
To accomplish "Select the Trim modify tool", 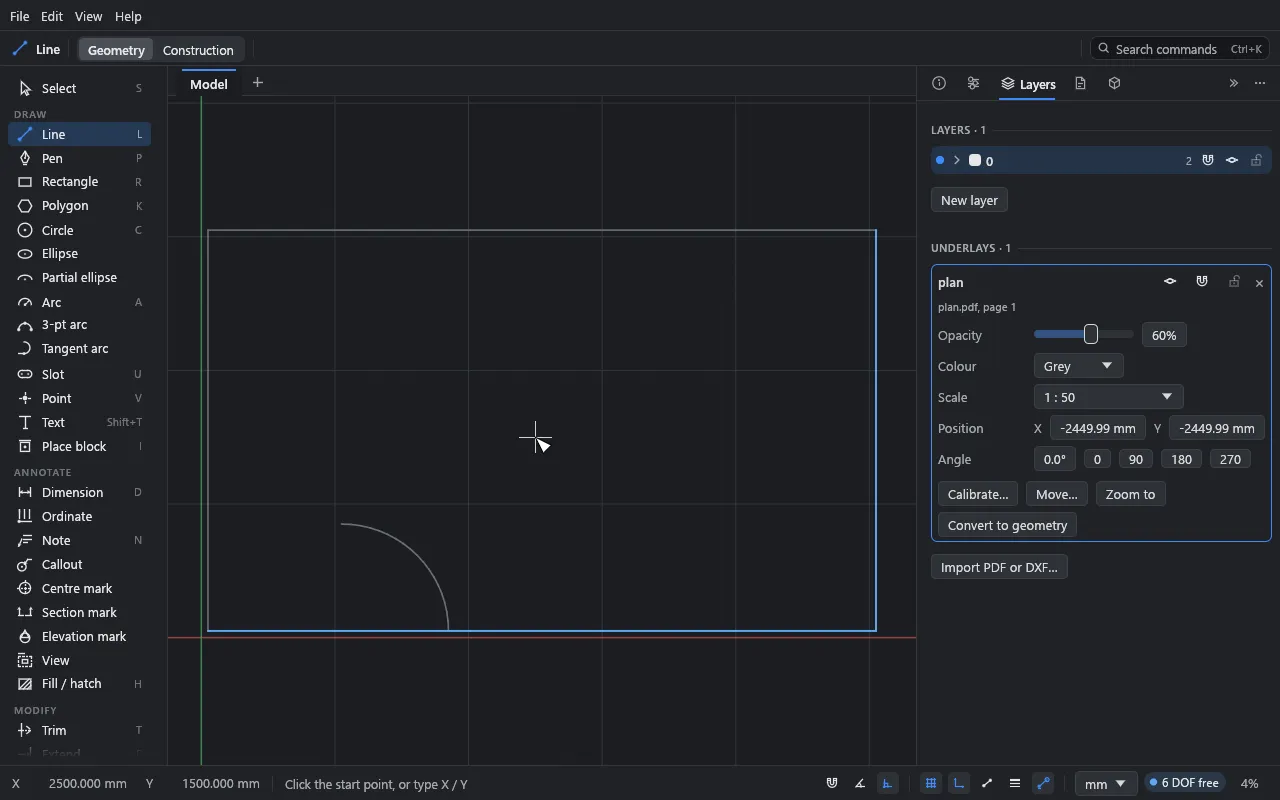I will coord(80,730).
